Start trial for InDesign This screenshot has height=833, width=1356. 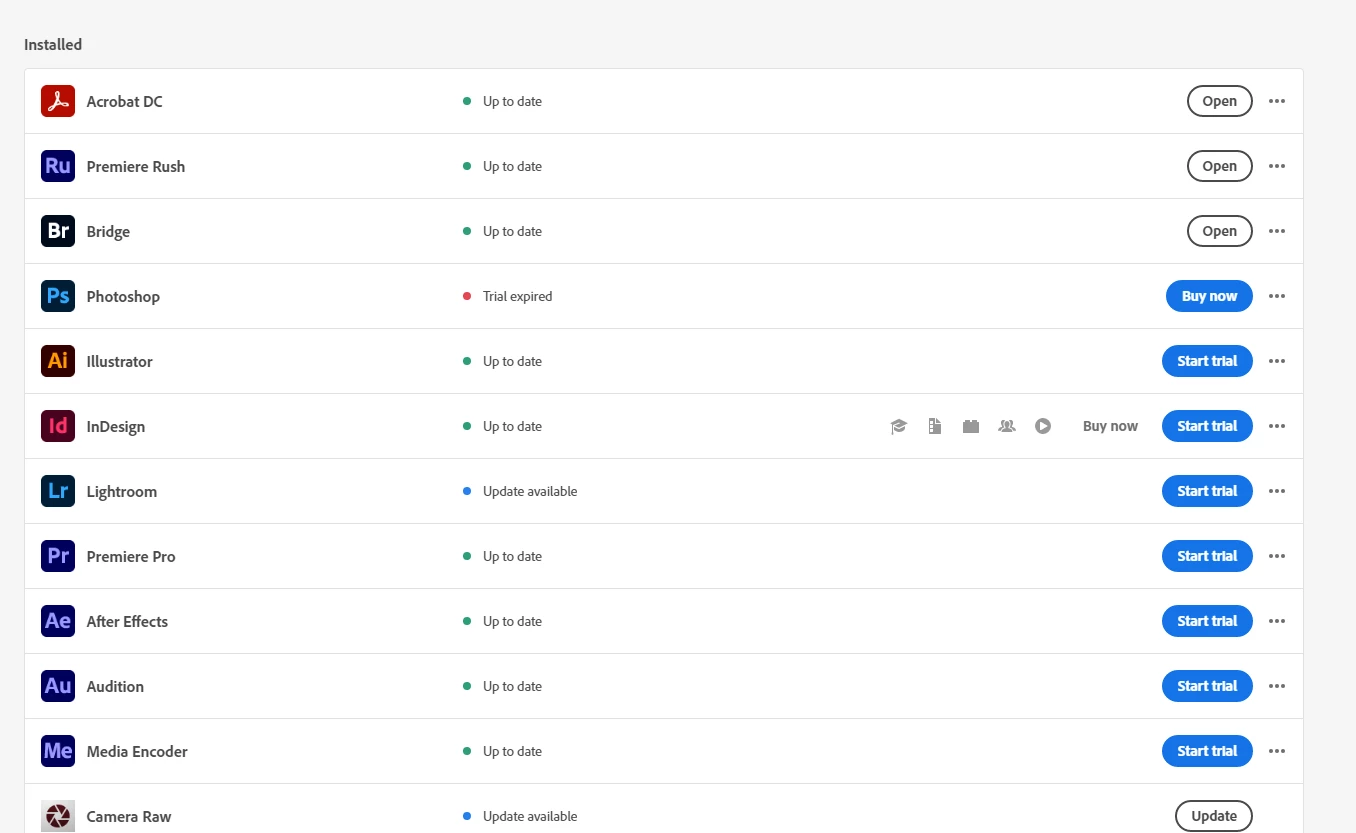click(1207, 426)
